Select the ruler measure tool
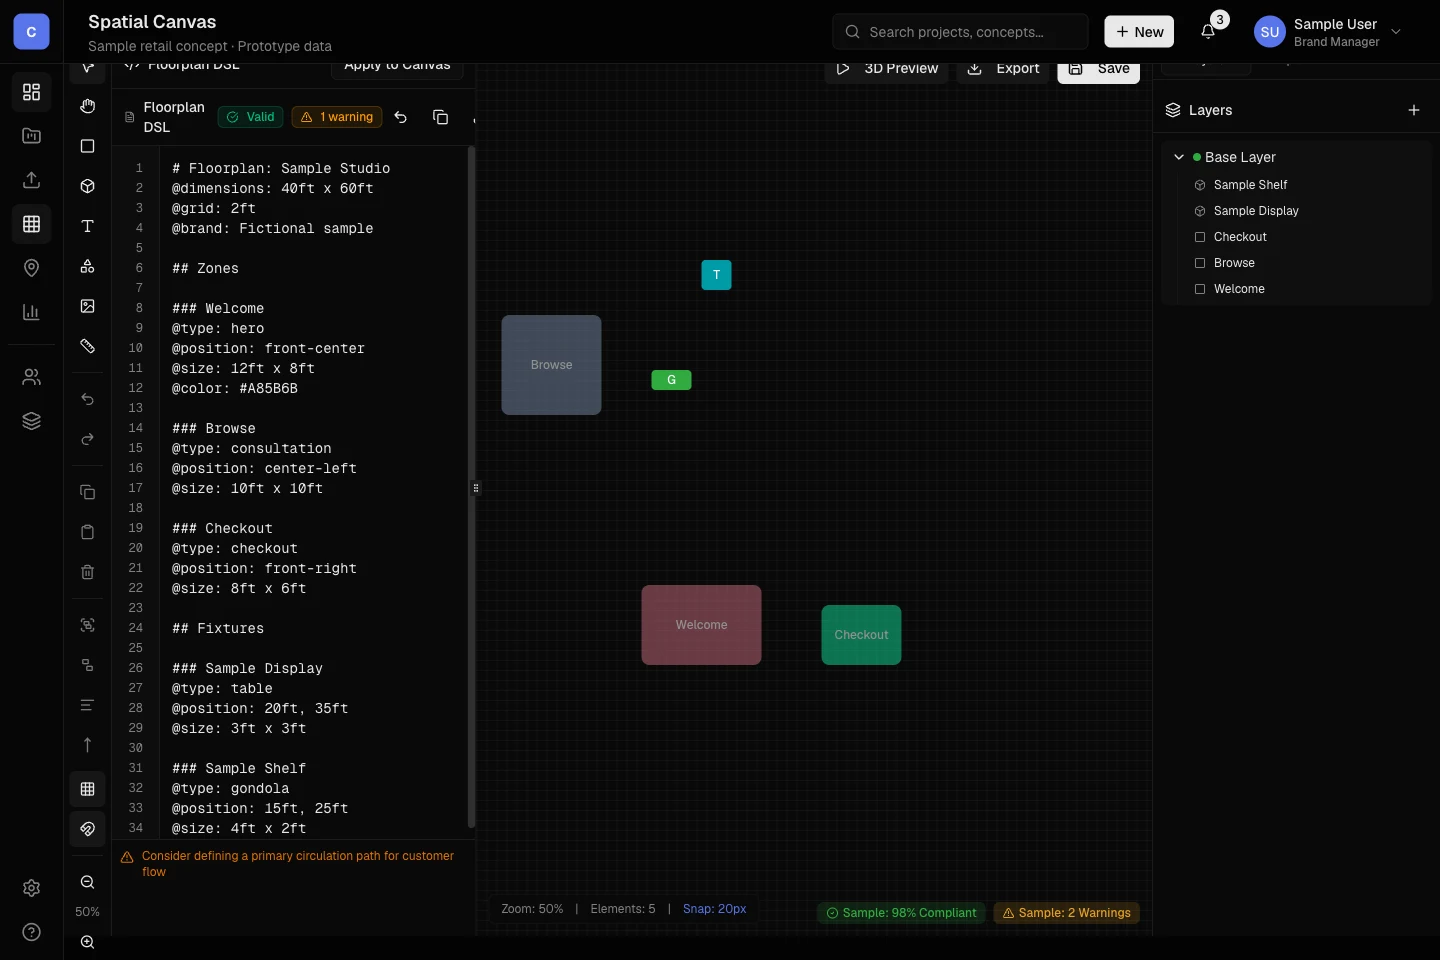1440x960 pixels. click(x=88, y=346)
